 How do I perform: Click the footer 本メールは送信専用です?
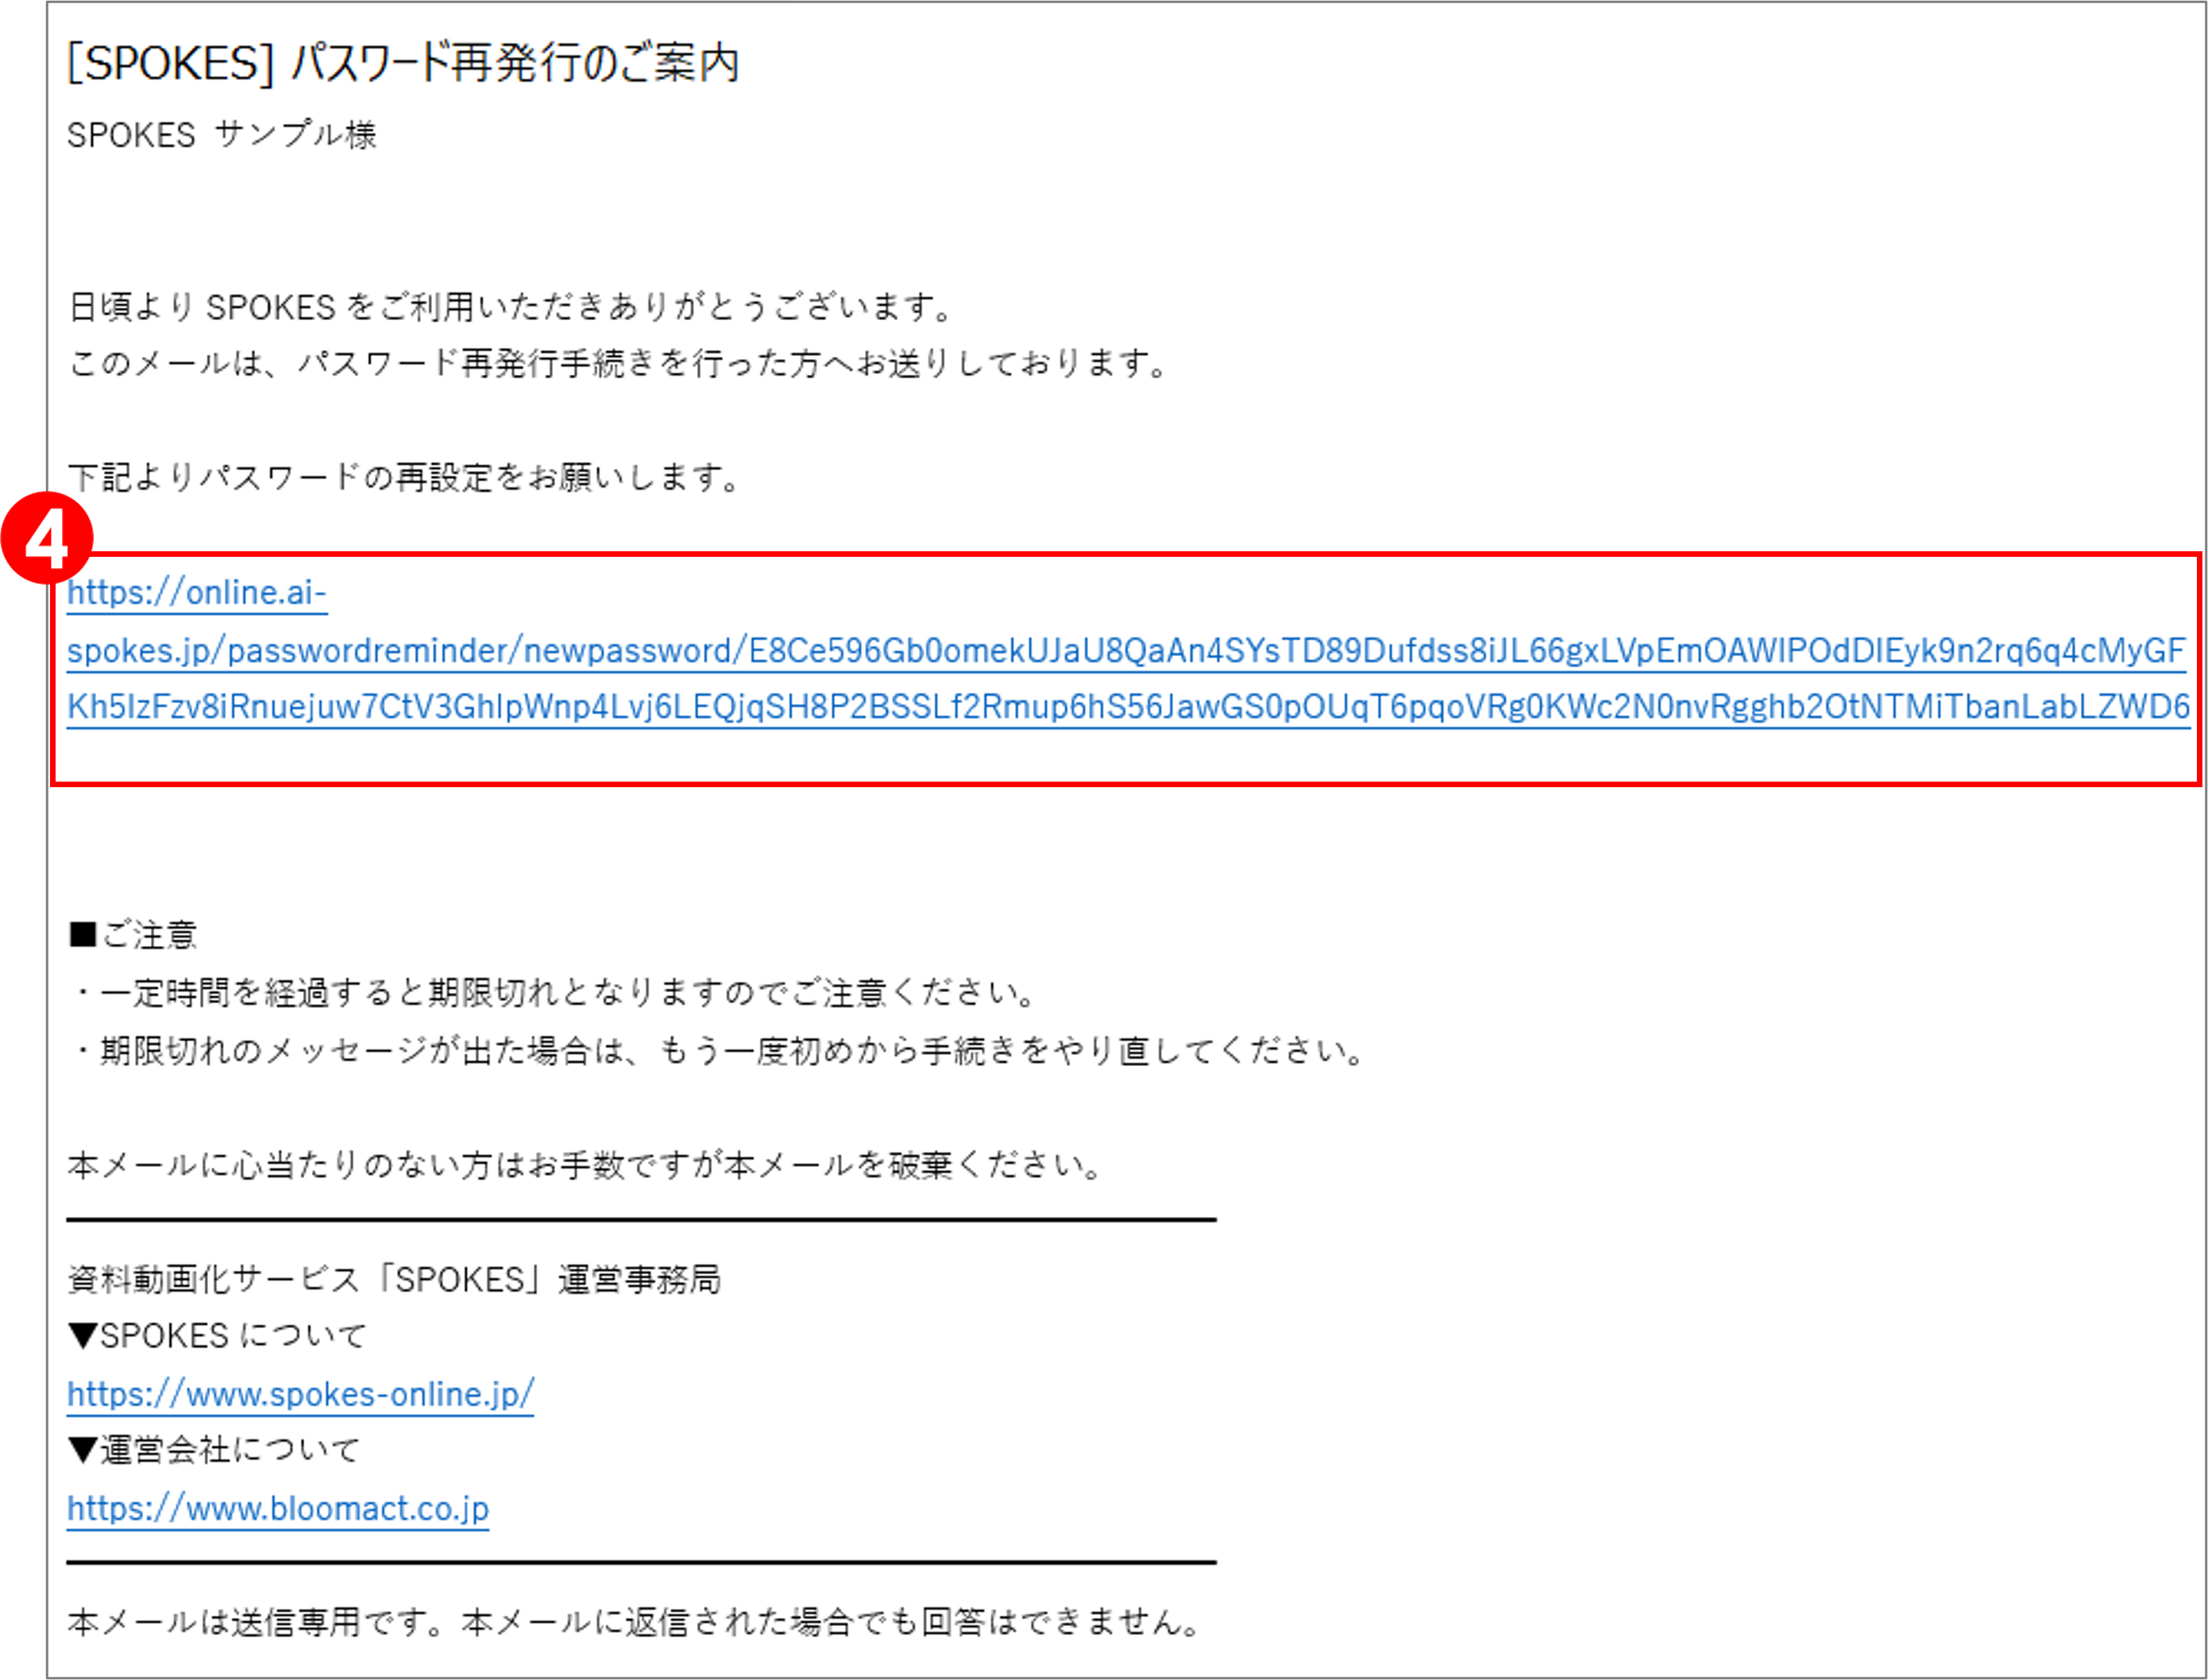(635, 1622)
